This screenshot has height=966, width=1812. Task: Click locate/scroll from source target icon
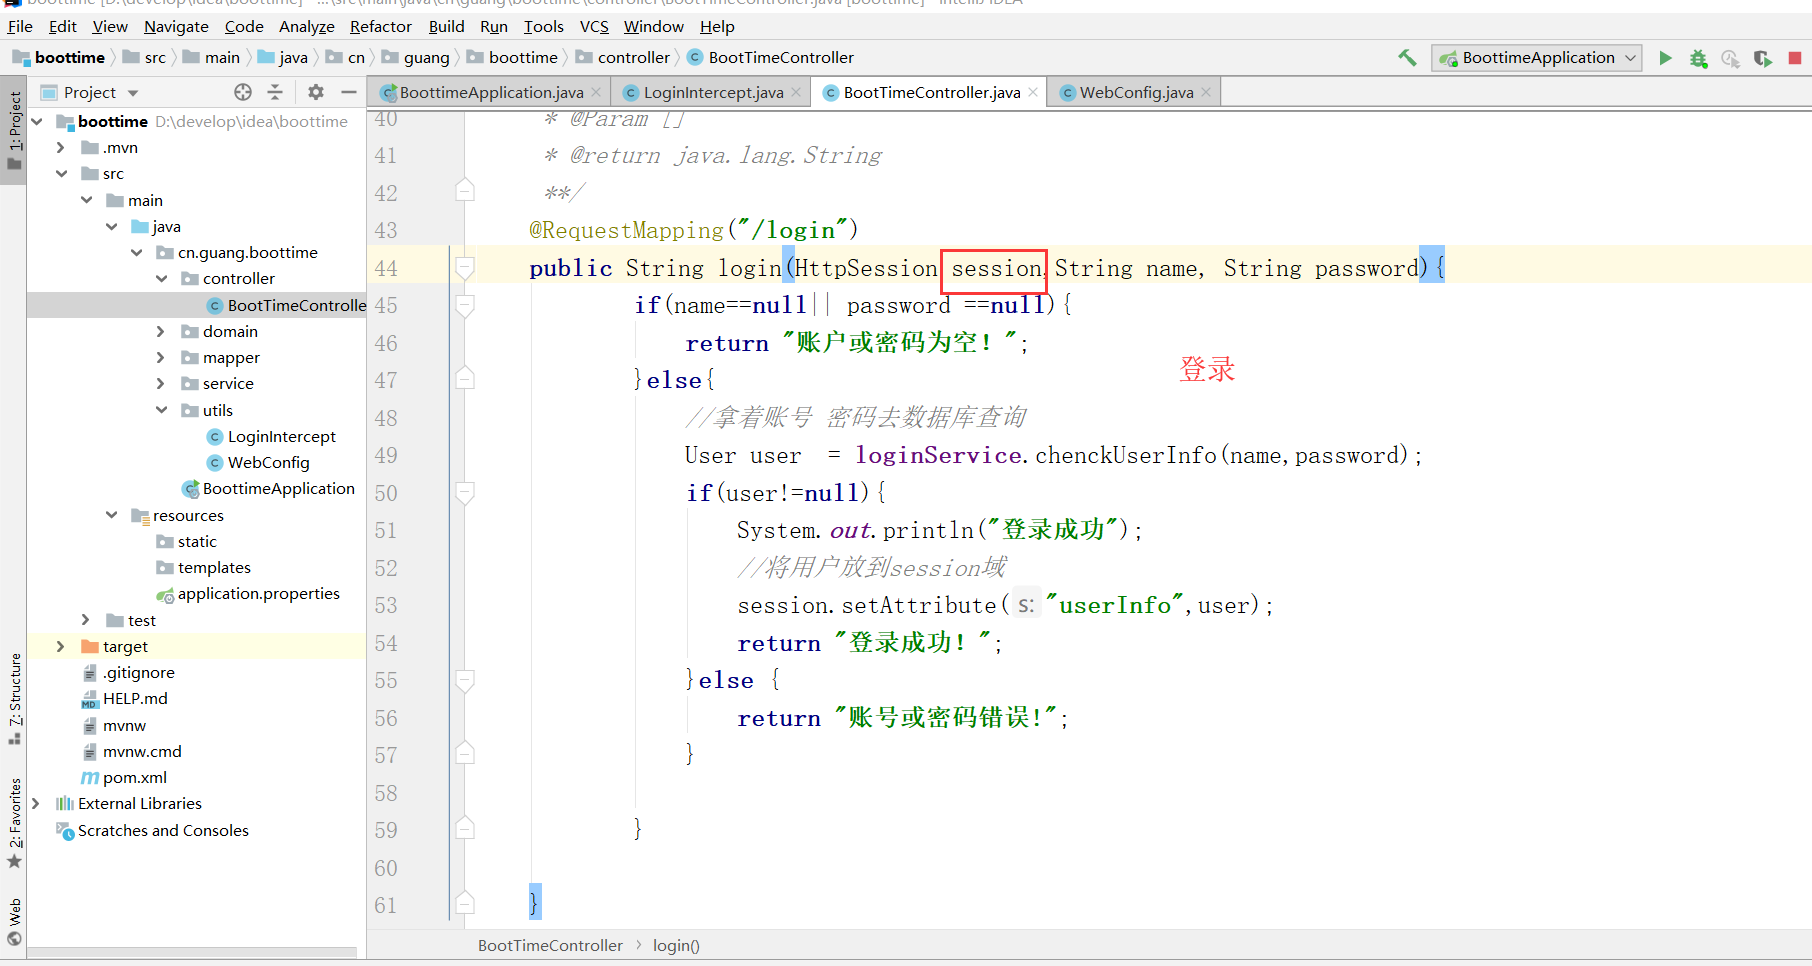243,92
